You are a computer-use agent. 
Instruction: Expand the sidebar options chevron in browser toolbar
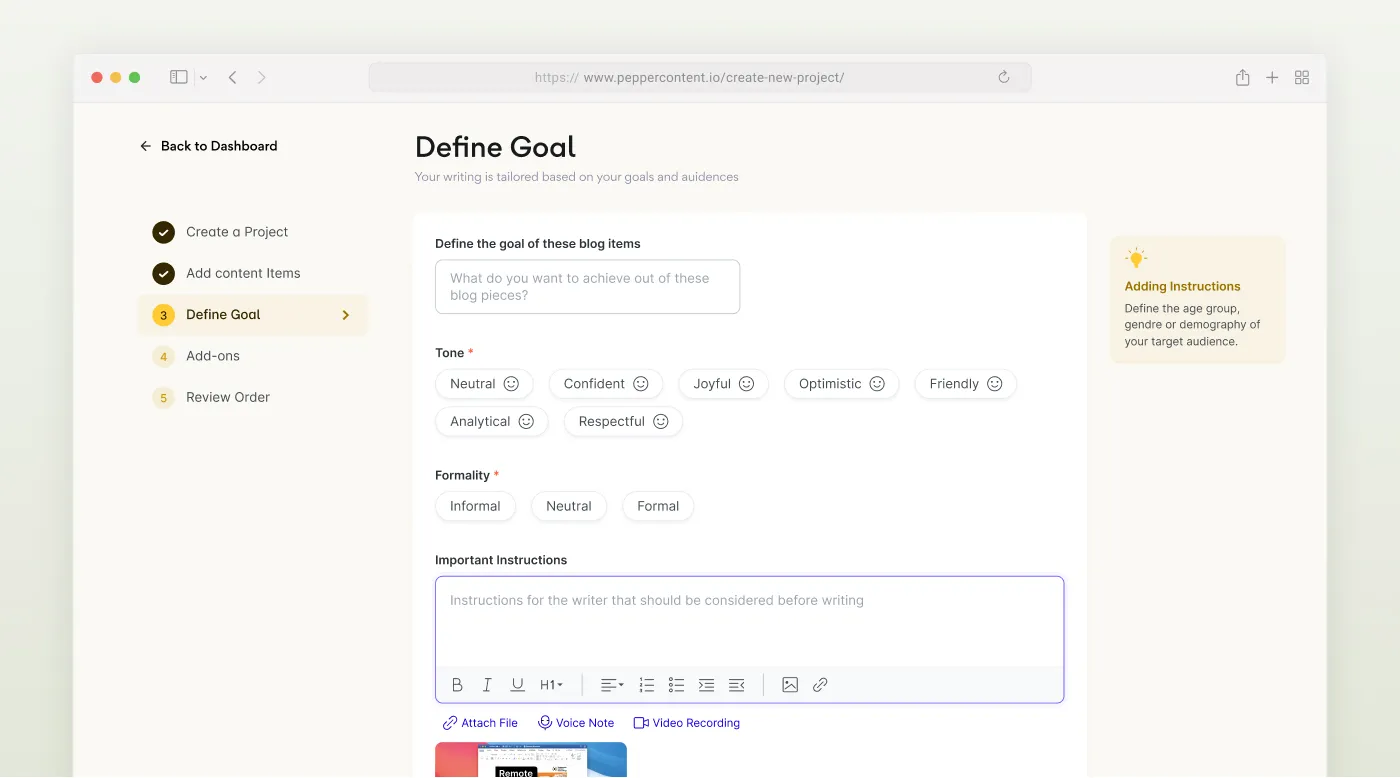tap(203, 78)
